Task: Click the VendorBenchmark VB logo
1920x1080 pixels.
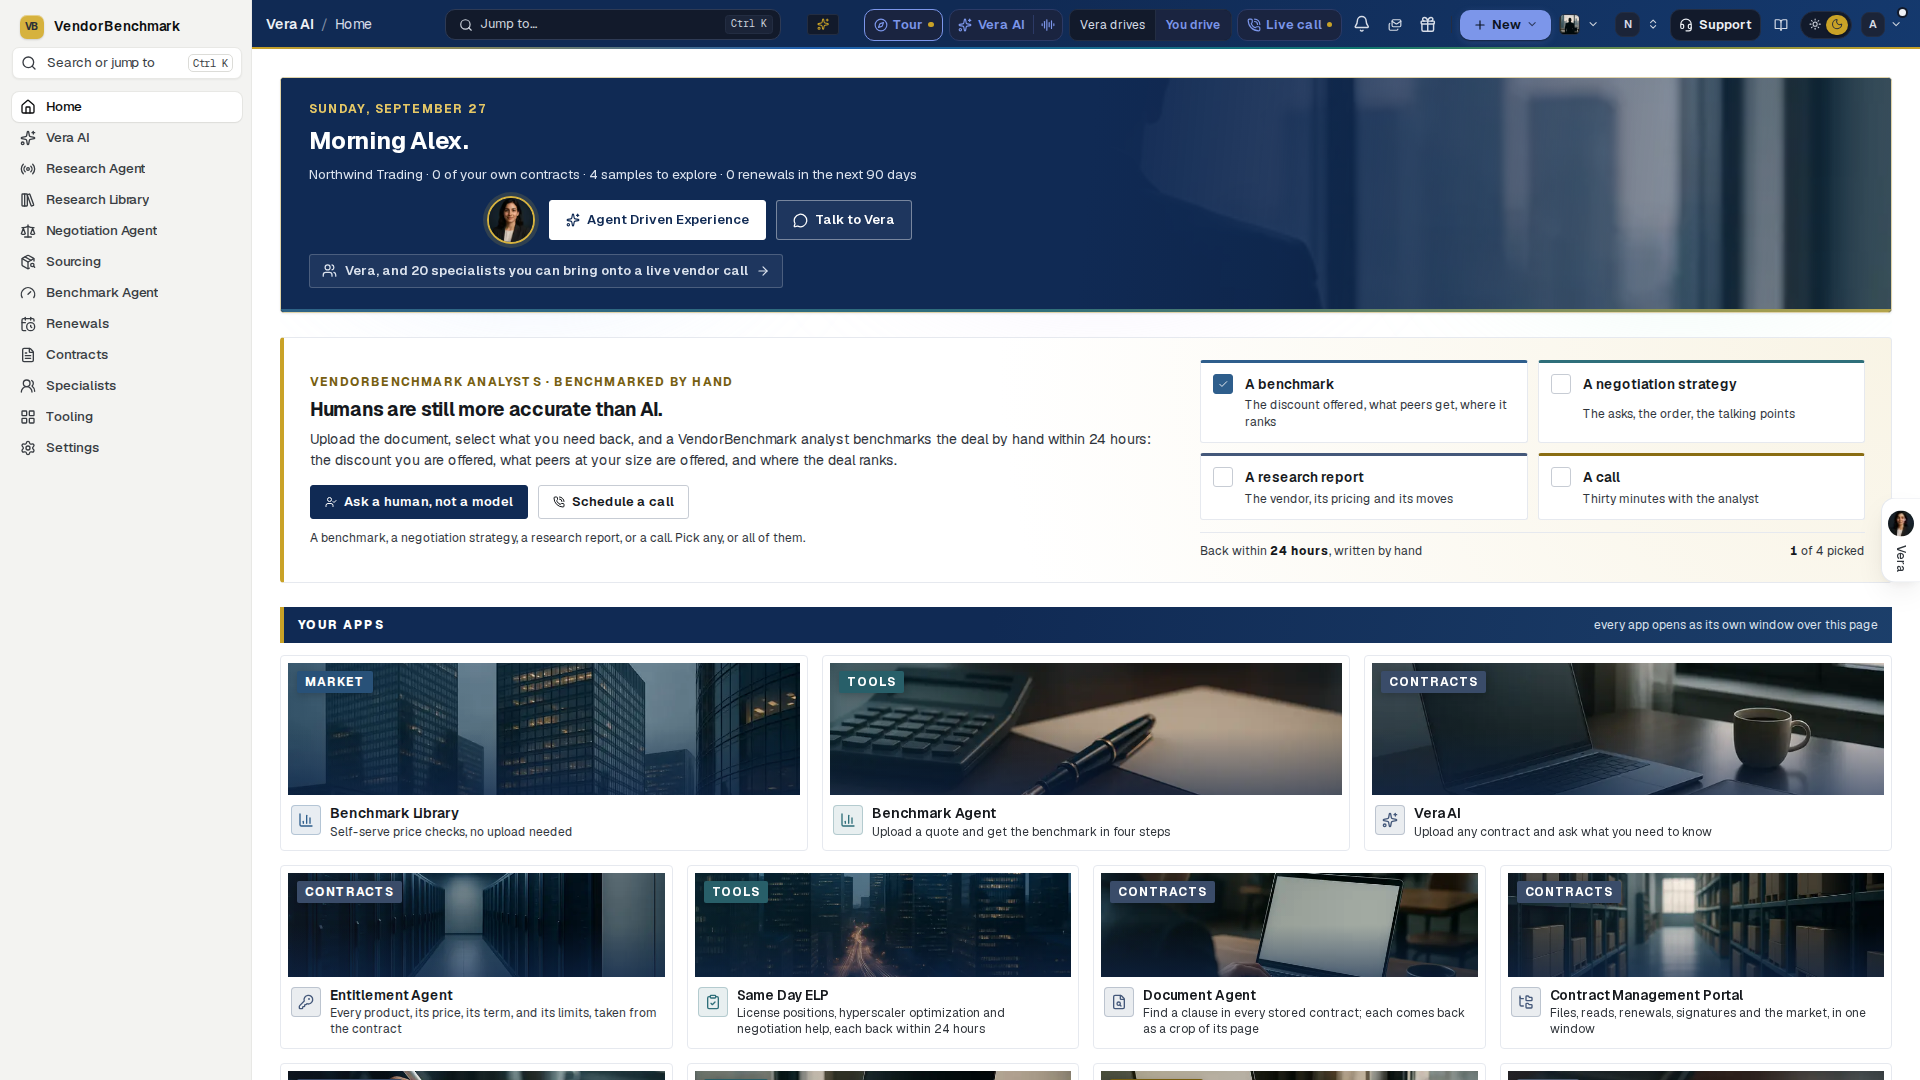Action: [x=31, y=26]
